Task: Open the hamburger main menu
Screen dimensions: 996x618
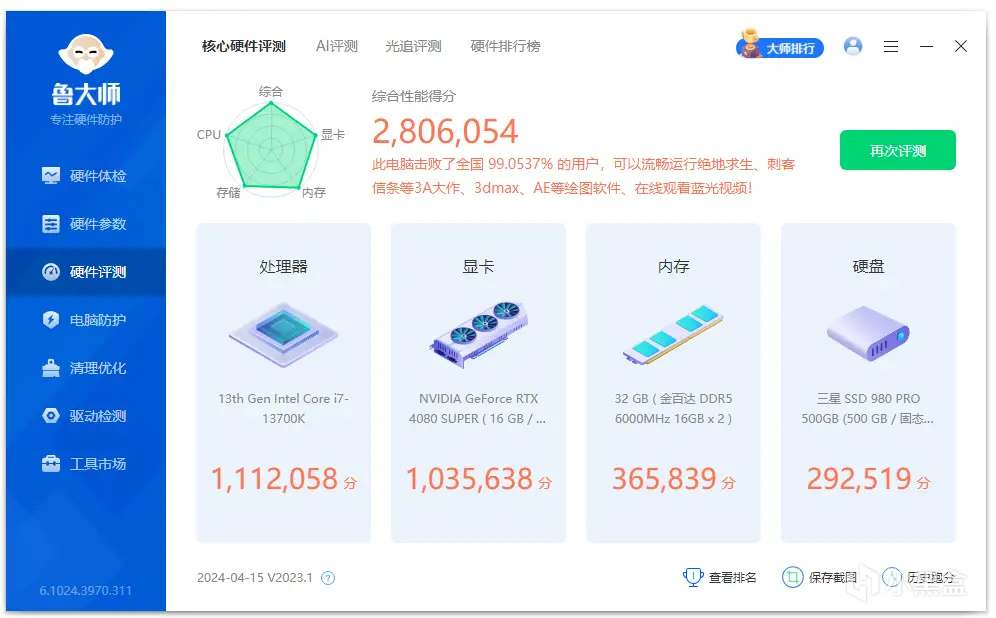Action: click(891, 46)
